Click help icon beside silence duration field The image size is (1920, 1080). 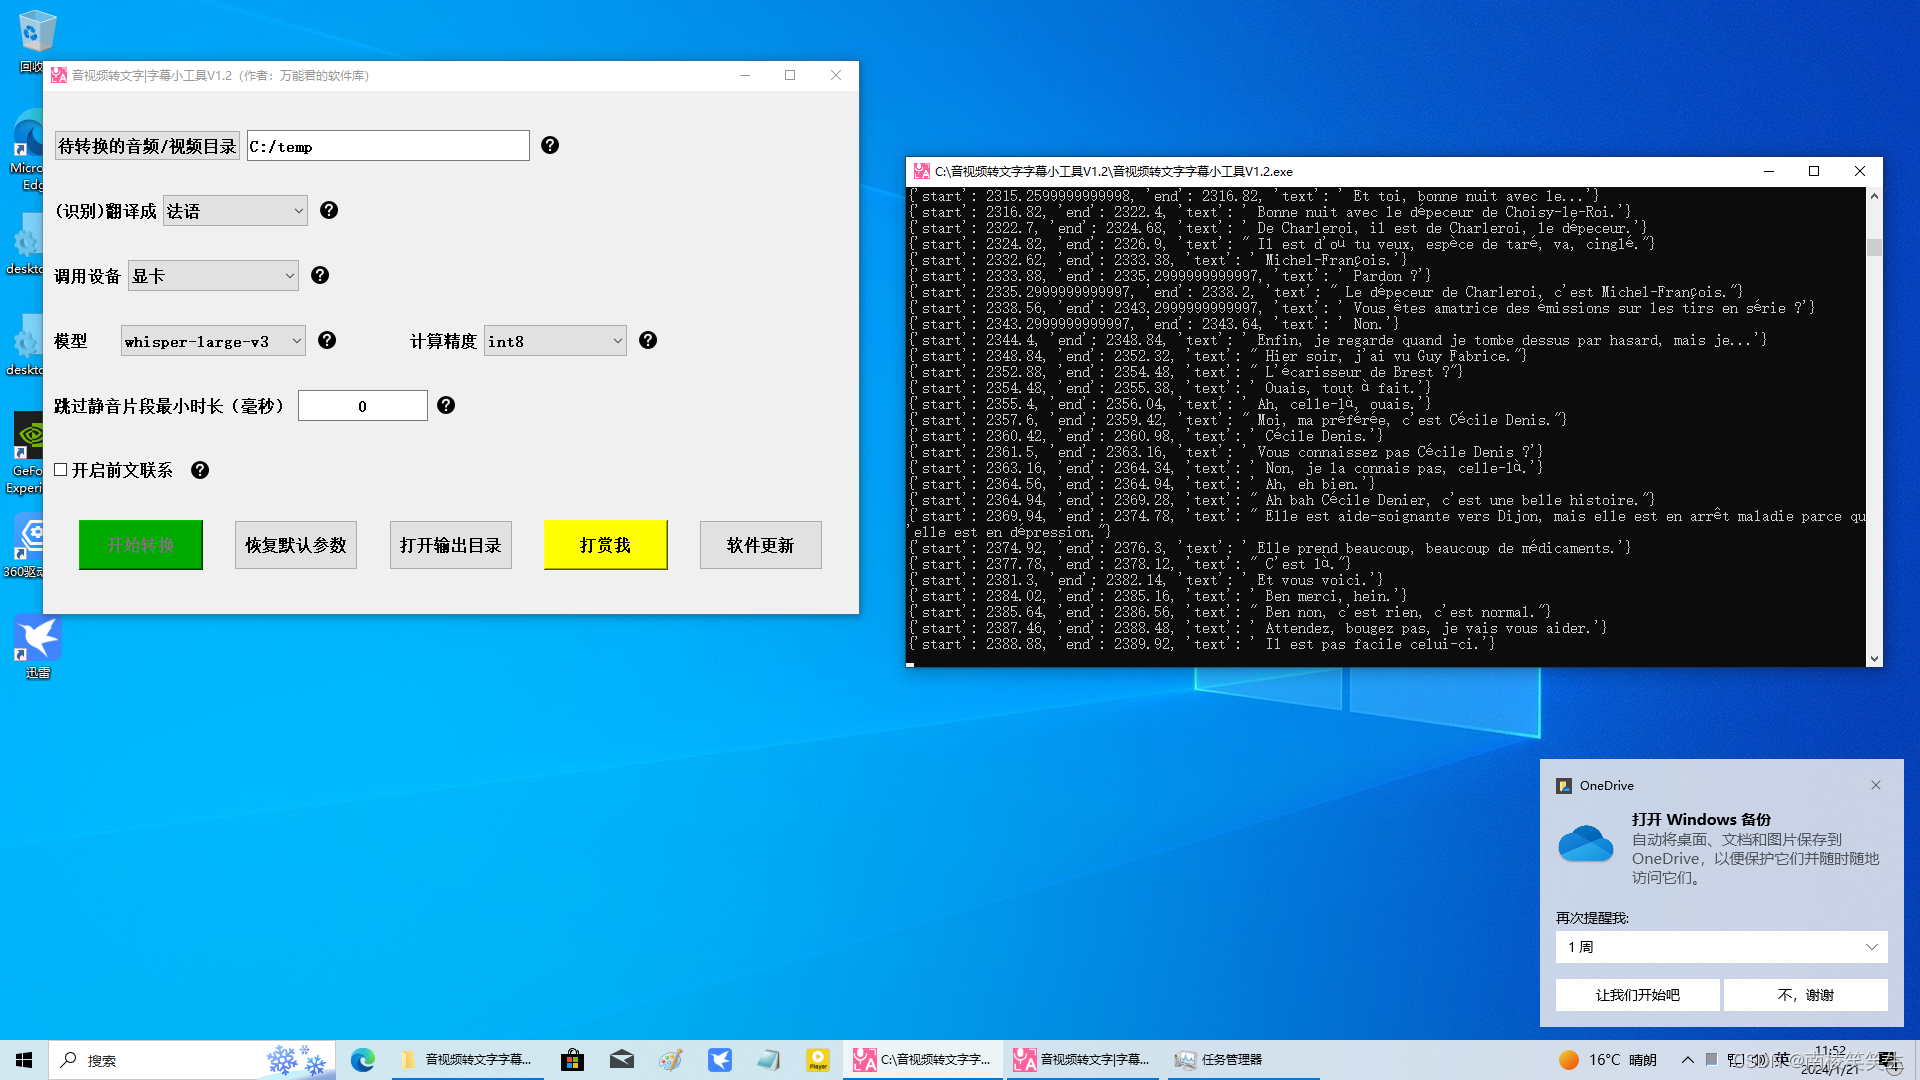coord(446,406)
